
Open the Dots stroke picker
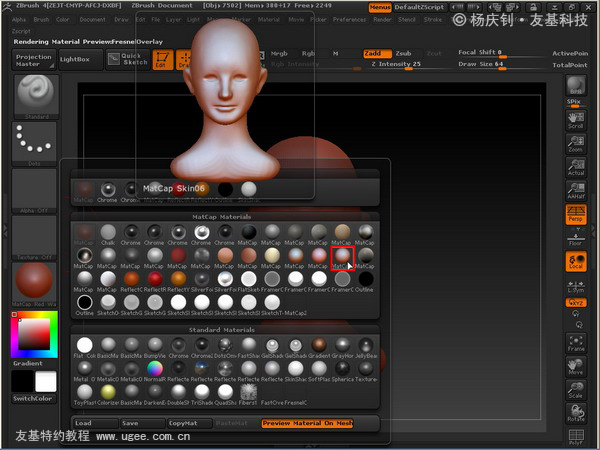tap(34, 144)
